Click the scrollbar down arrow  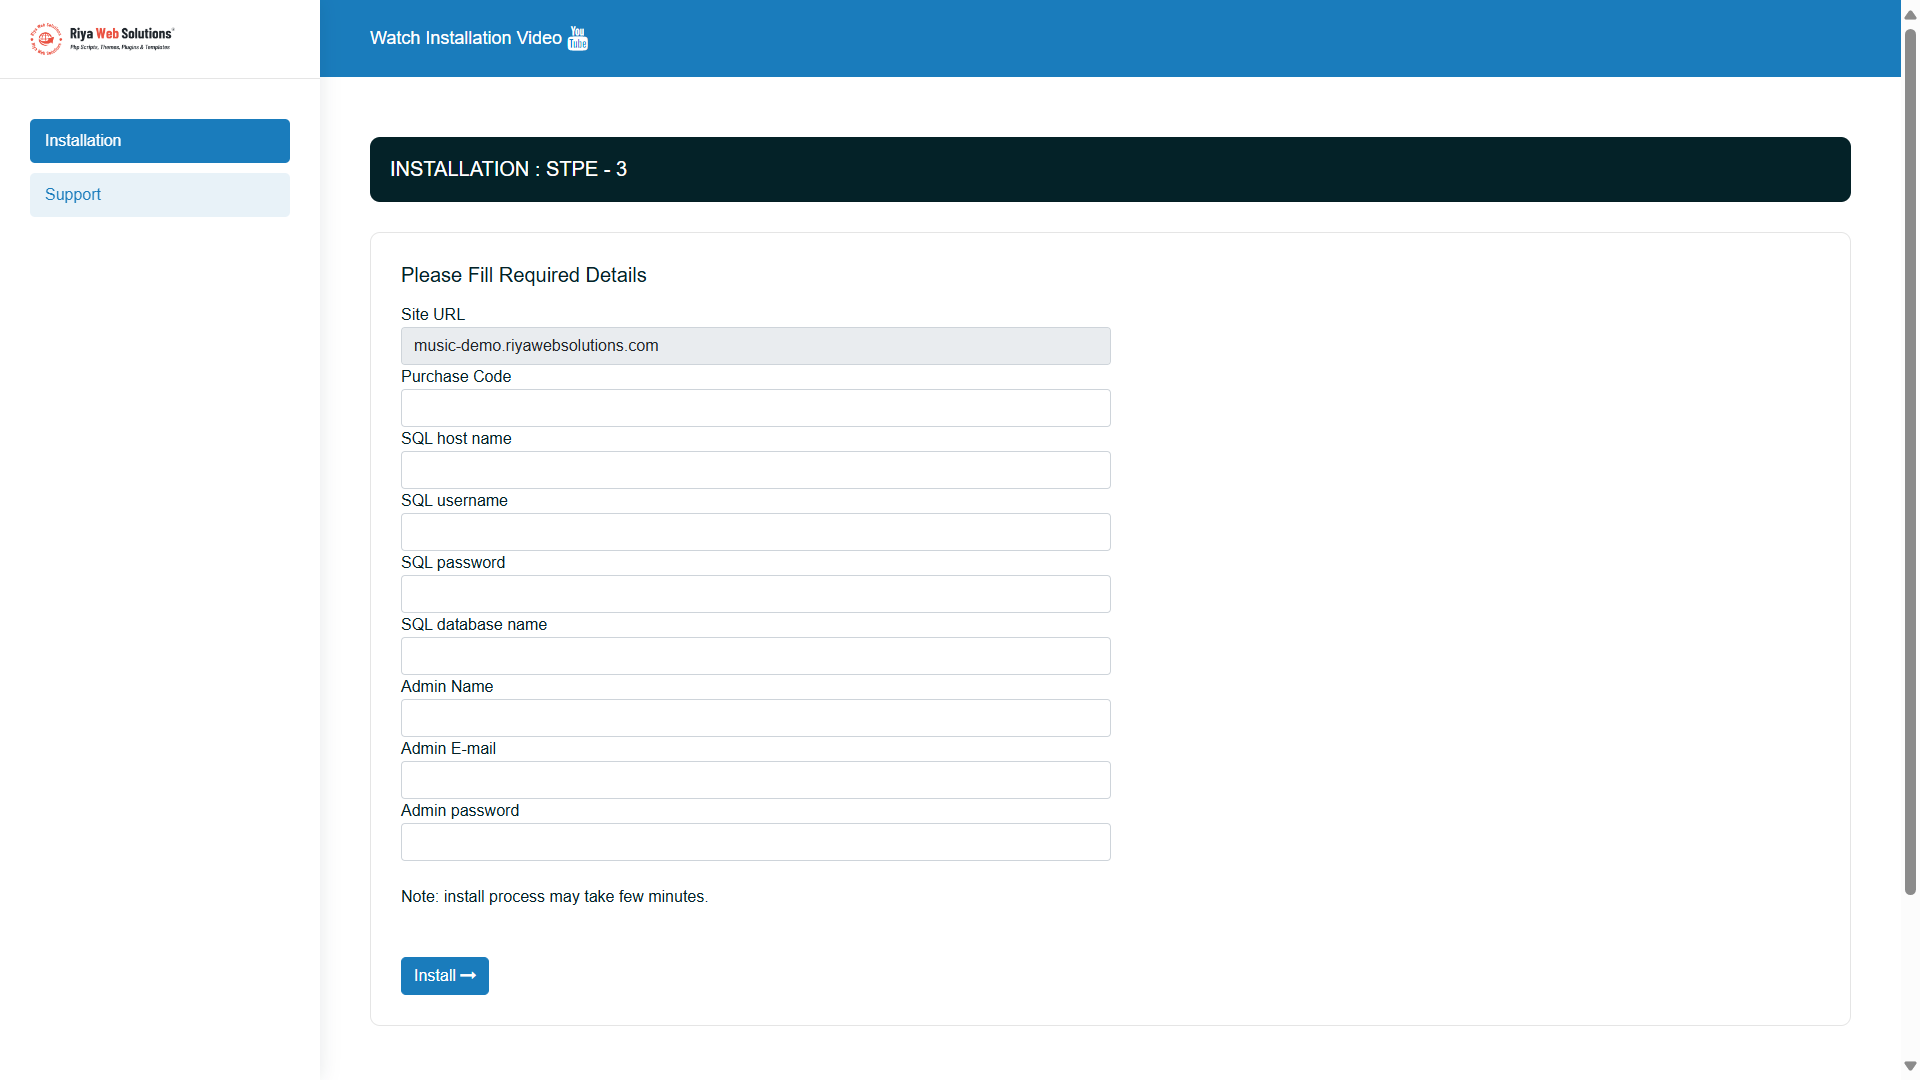(1910, 1066)
